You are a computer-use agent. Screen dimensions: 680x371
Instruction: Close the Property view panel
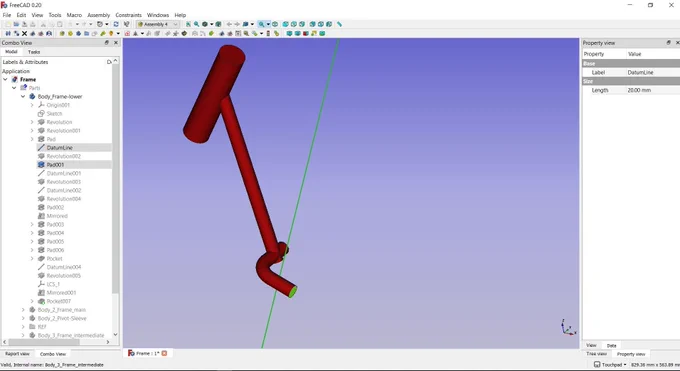tap(677, 43)
